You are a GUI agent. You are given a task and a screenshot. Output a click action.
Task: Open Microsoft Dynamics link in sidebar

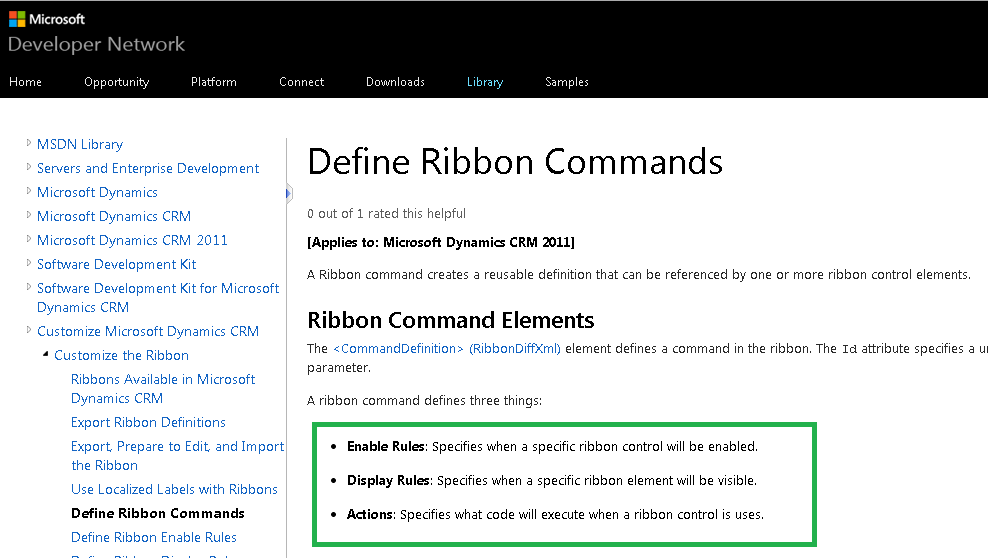tap(97, 192)
